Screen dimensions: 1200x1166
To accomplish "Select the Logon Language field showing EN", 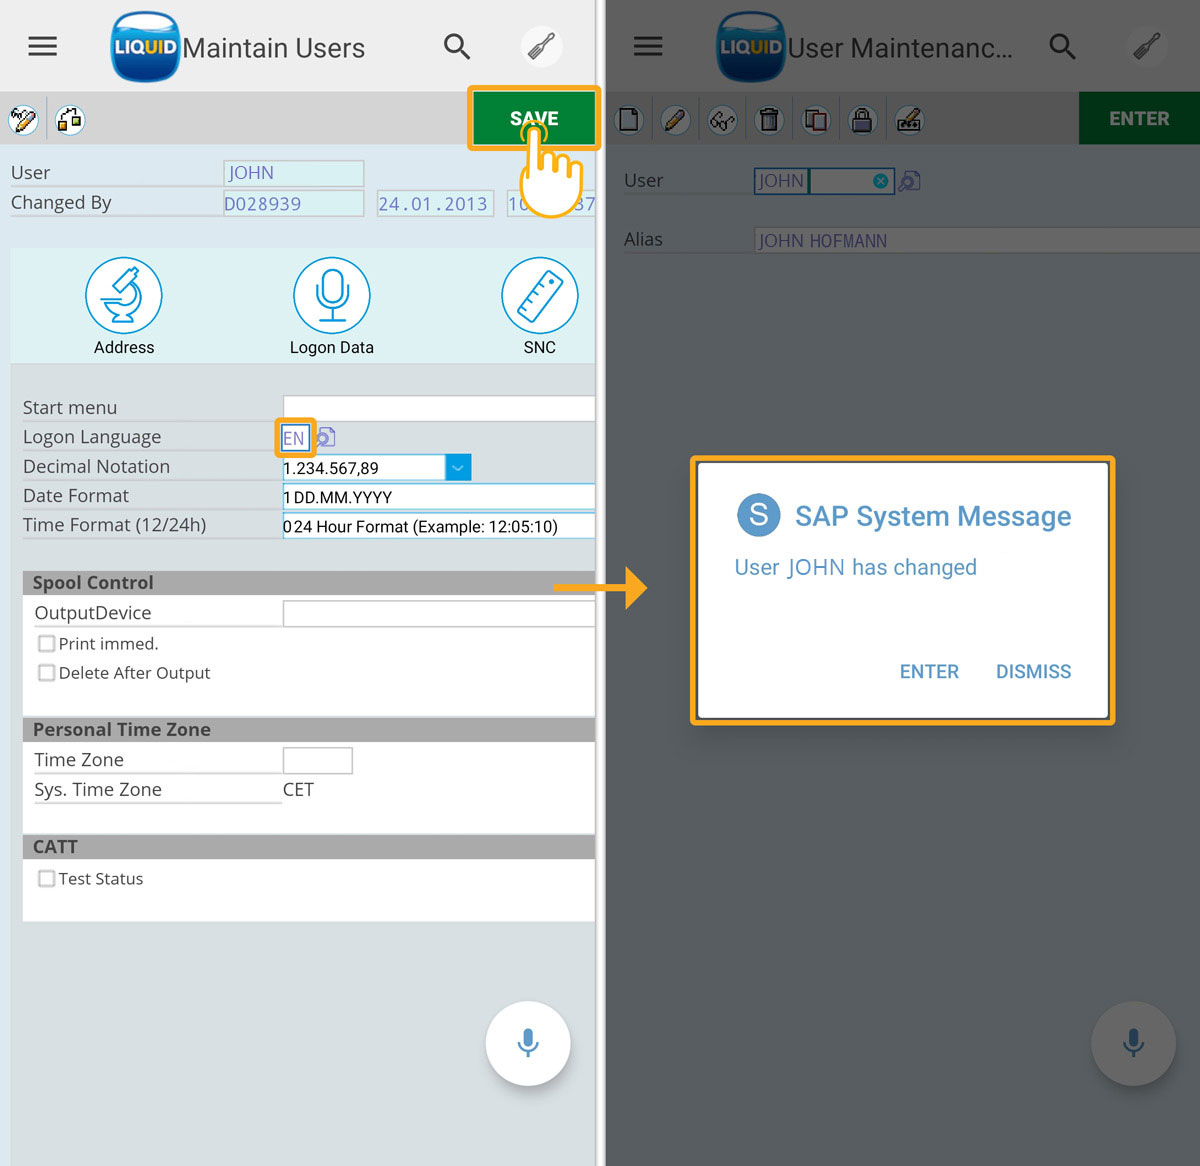I will click(x=294, y=438).
